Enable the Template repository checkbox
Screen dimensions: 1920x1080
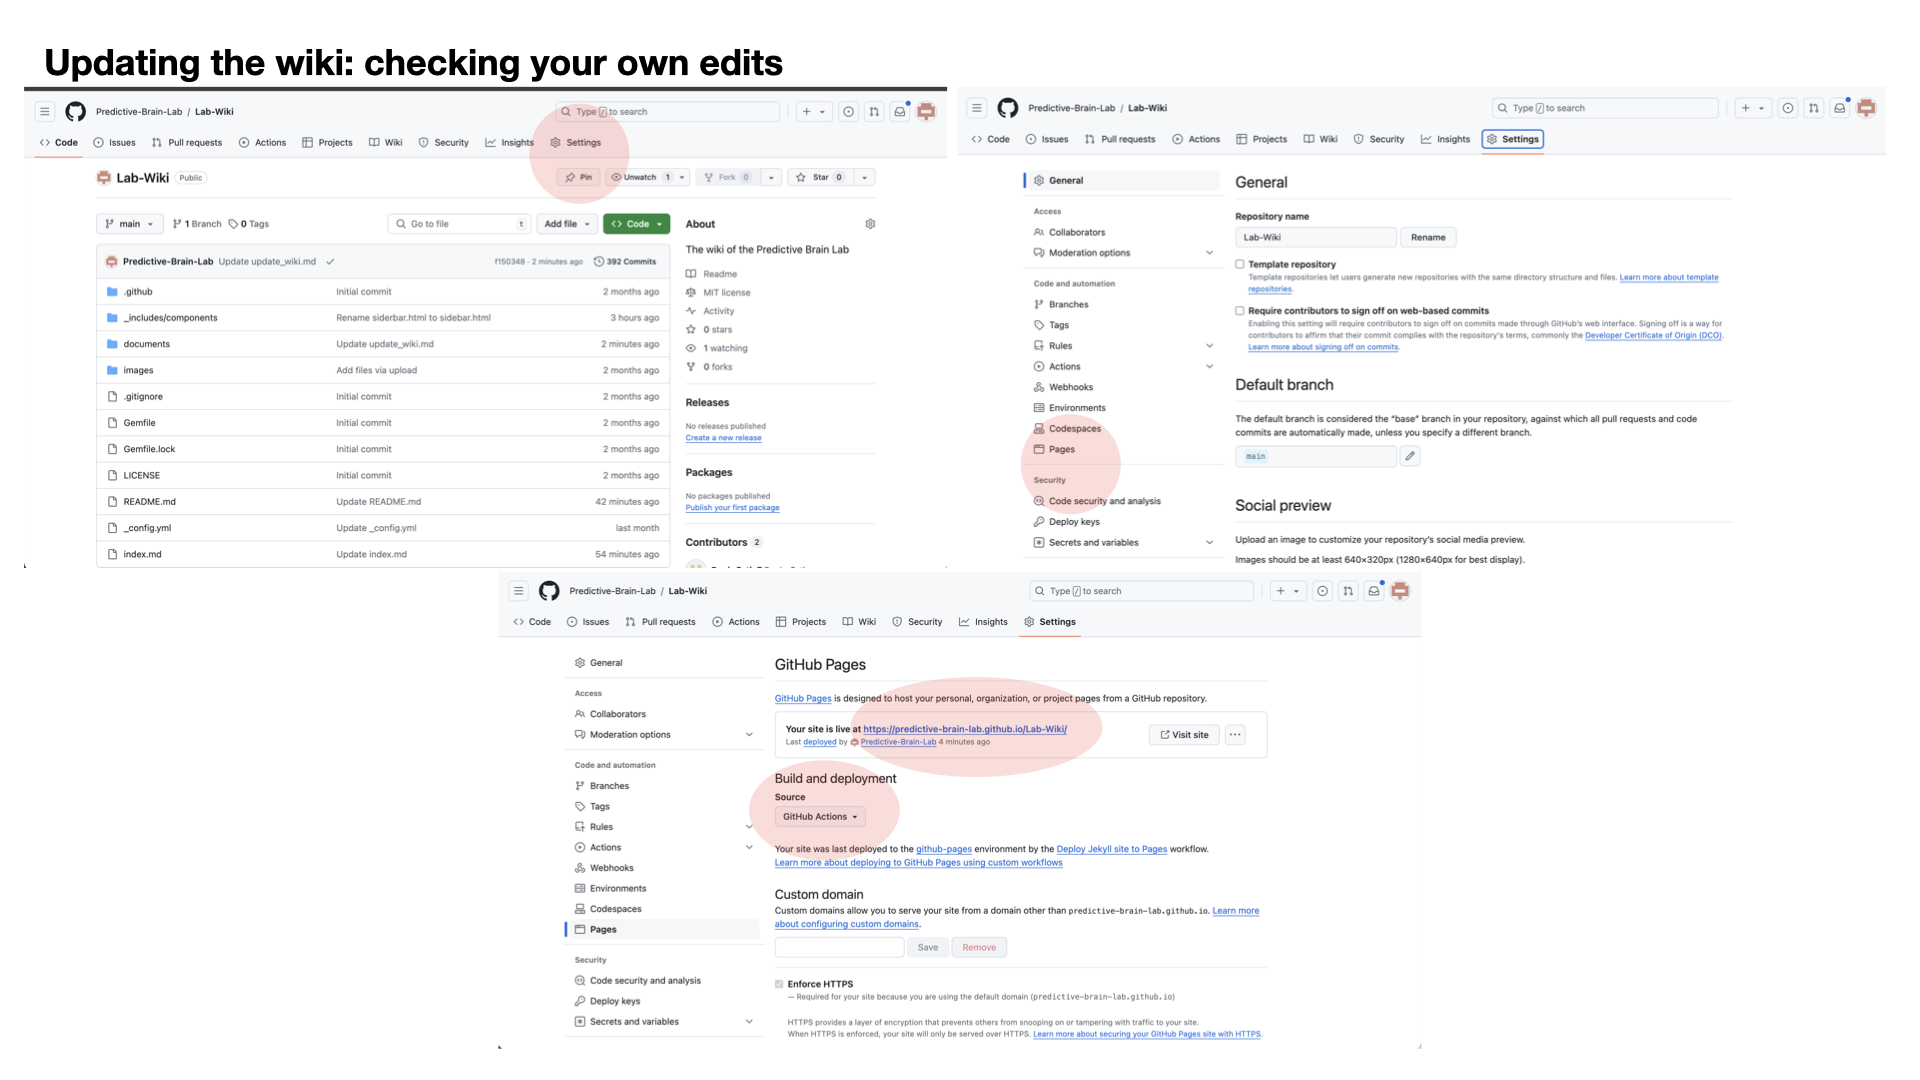[1240, 264]
